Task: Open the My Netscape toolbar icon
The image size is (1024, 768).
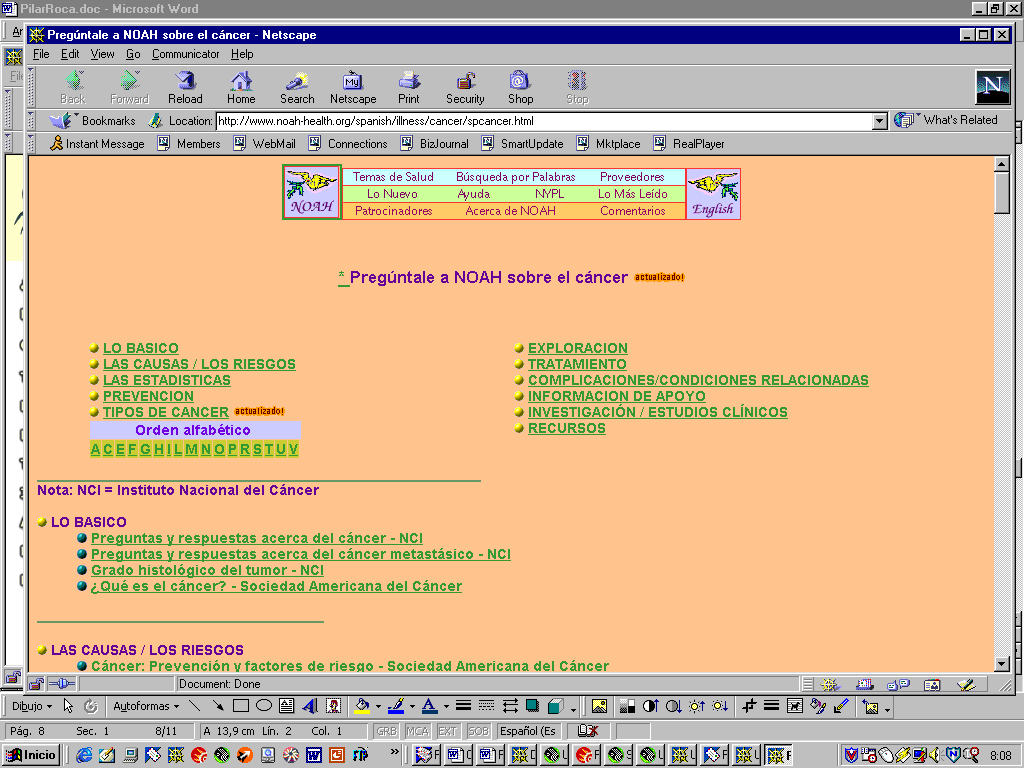Action: pos(353,87)
